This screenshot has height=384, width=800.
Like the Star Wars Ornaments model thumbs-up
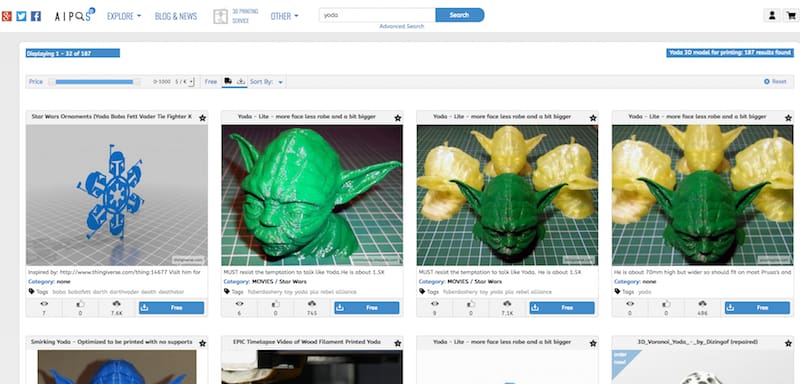click(81, 304)
